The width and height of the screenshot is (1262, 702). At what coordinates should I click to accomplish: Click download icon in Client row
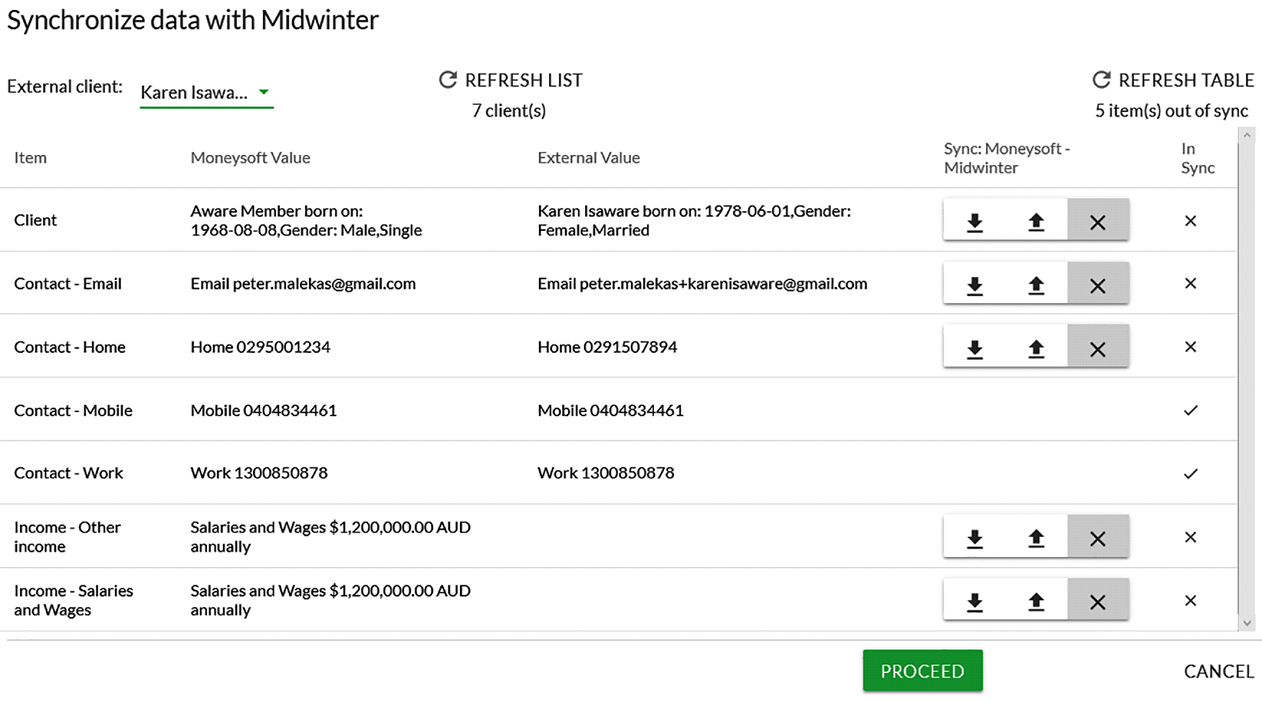[974, 221]
